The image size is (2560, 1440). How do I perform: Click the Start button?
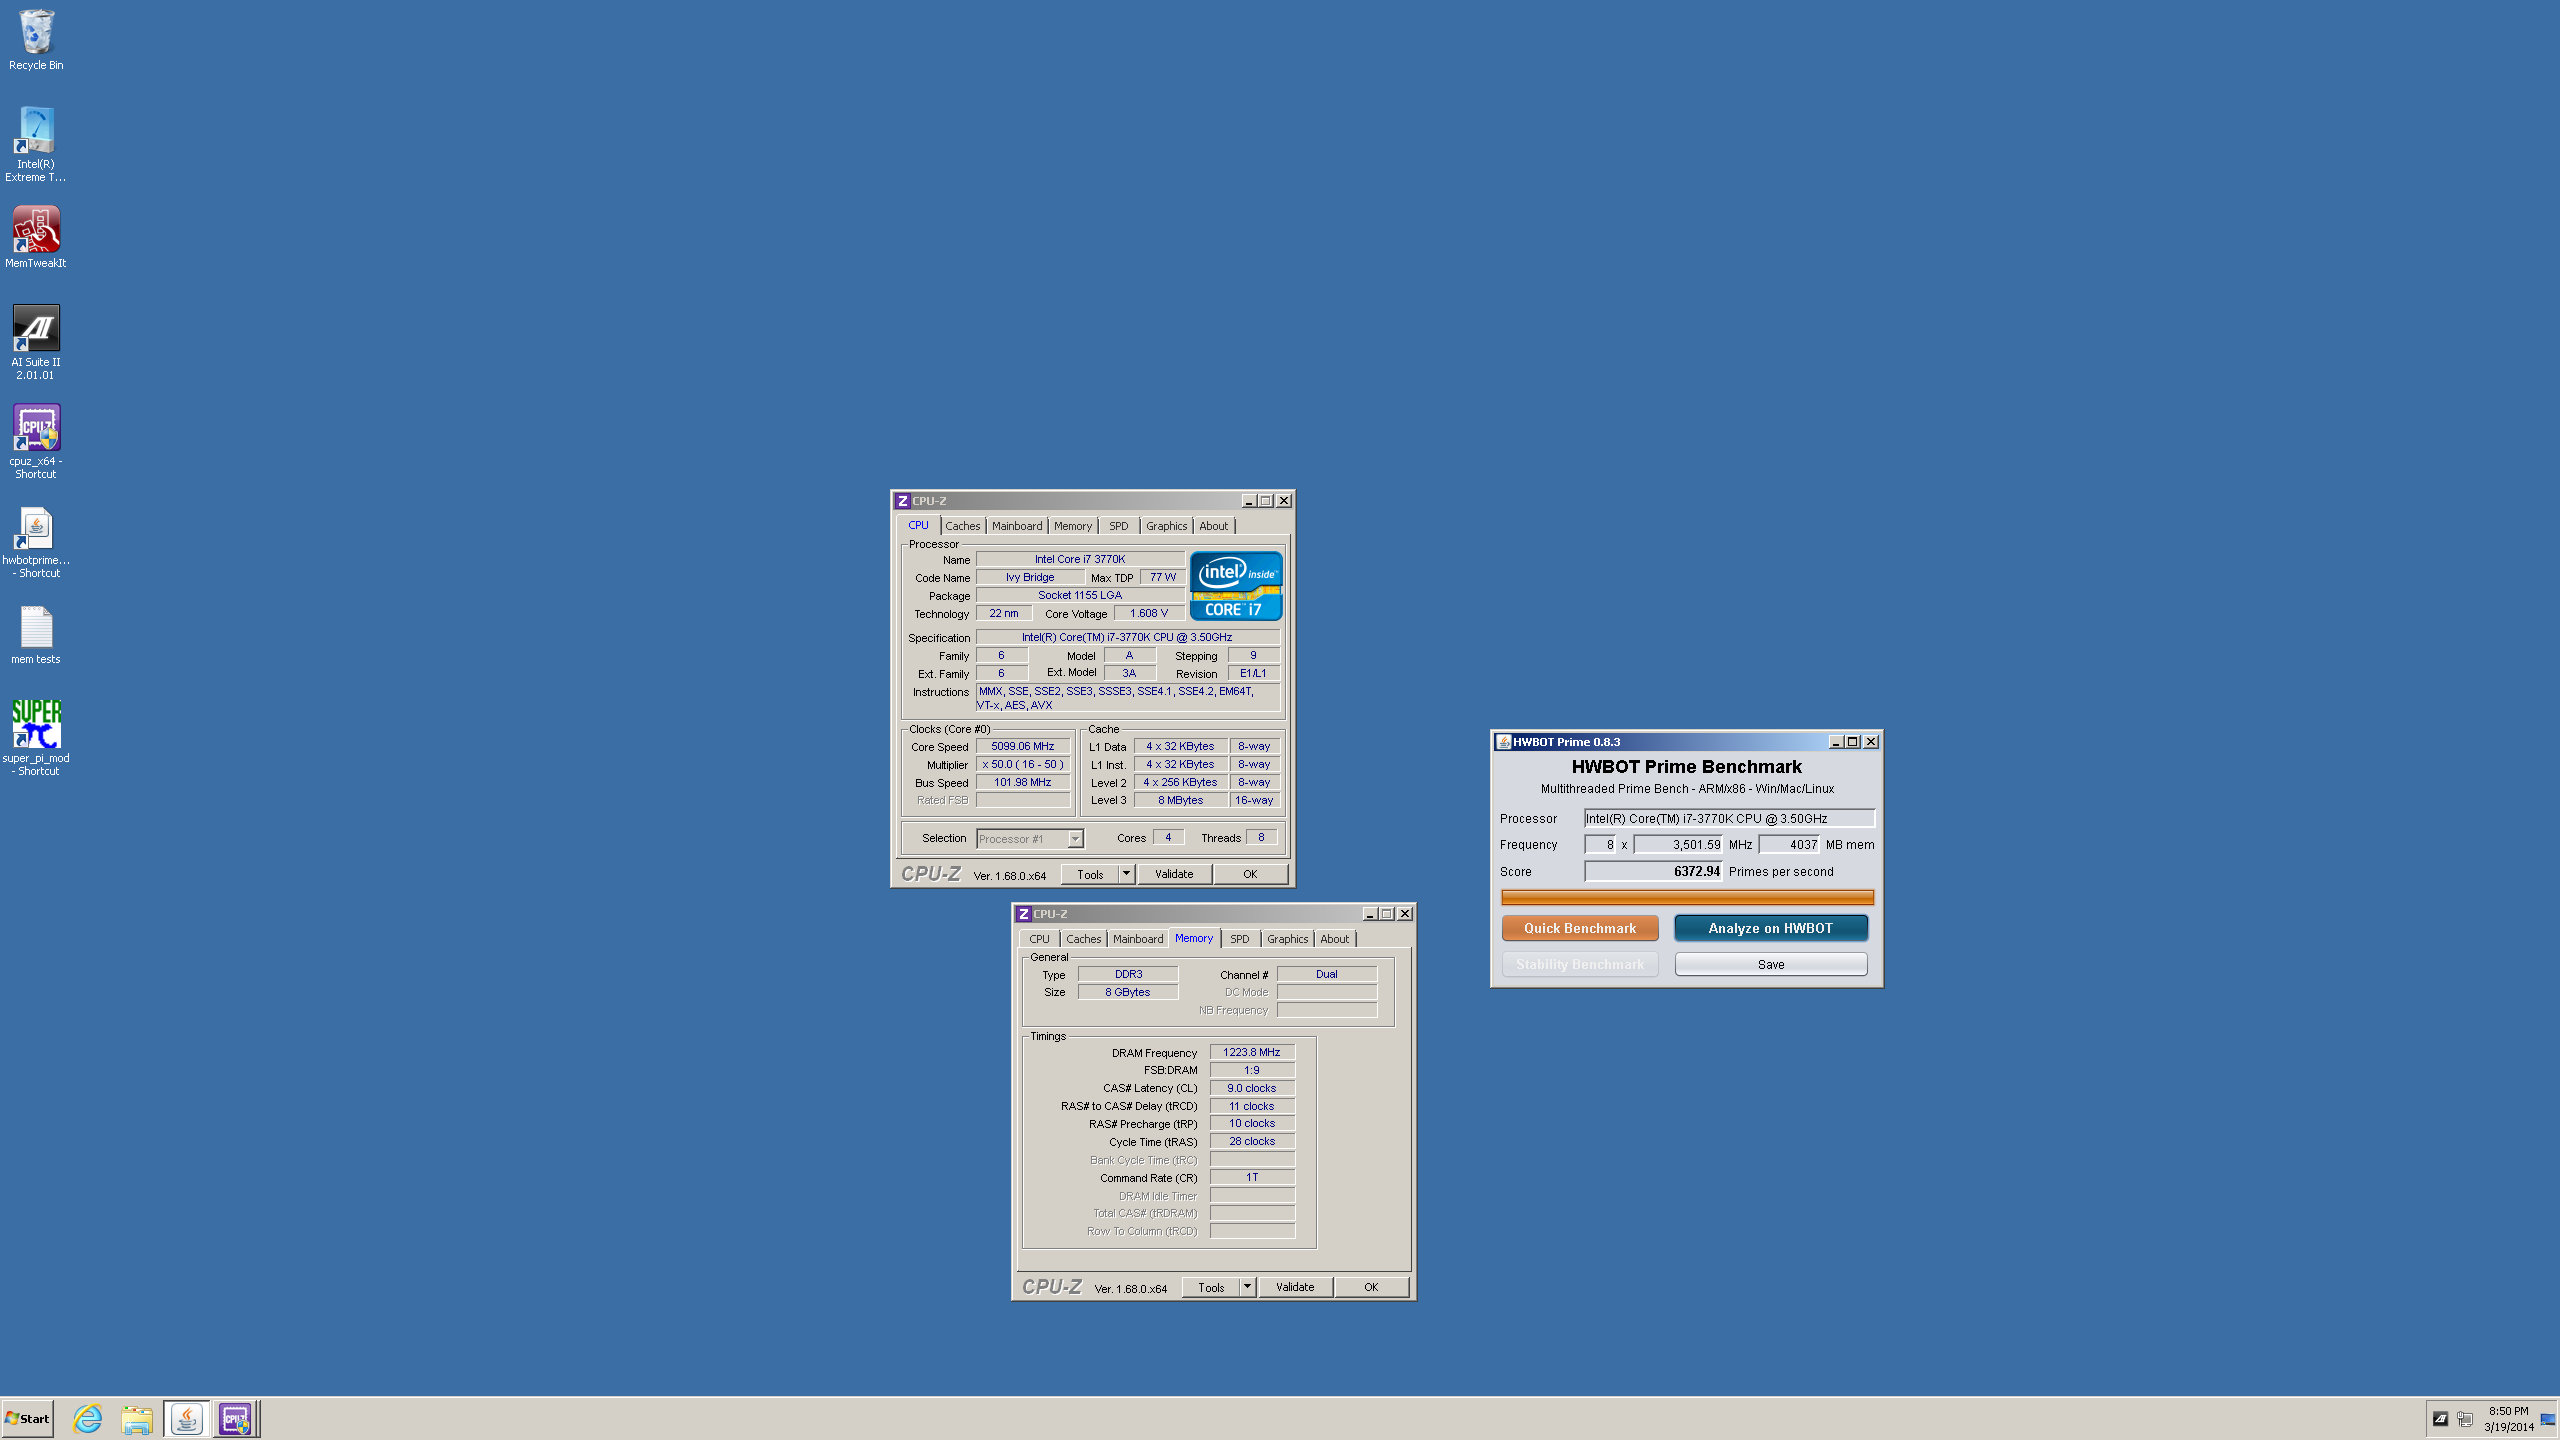point(28,1418)
